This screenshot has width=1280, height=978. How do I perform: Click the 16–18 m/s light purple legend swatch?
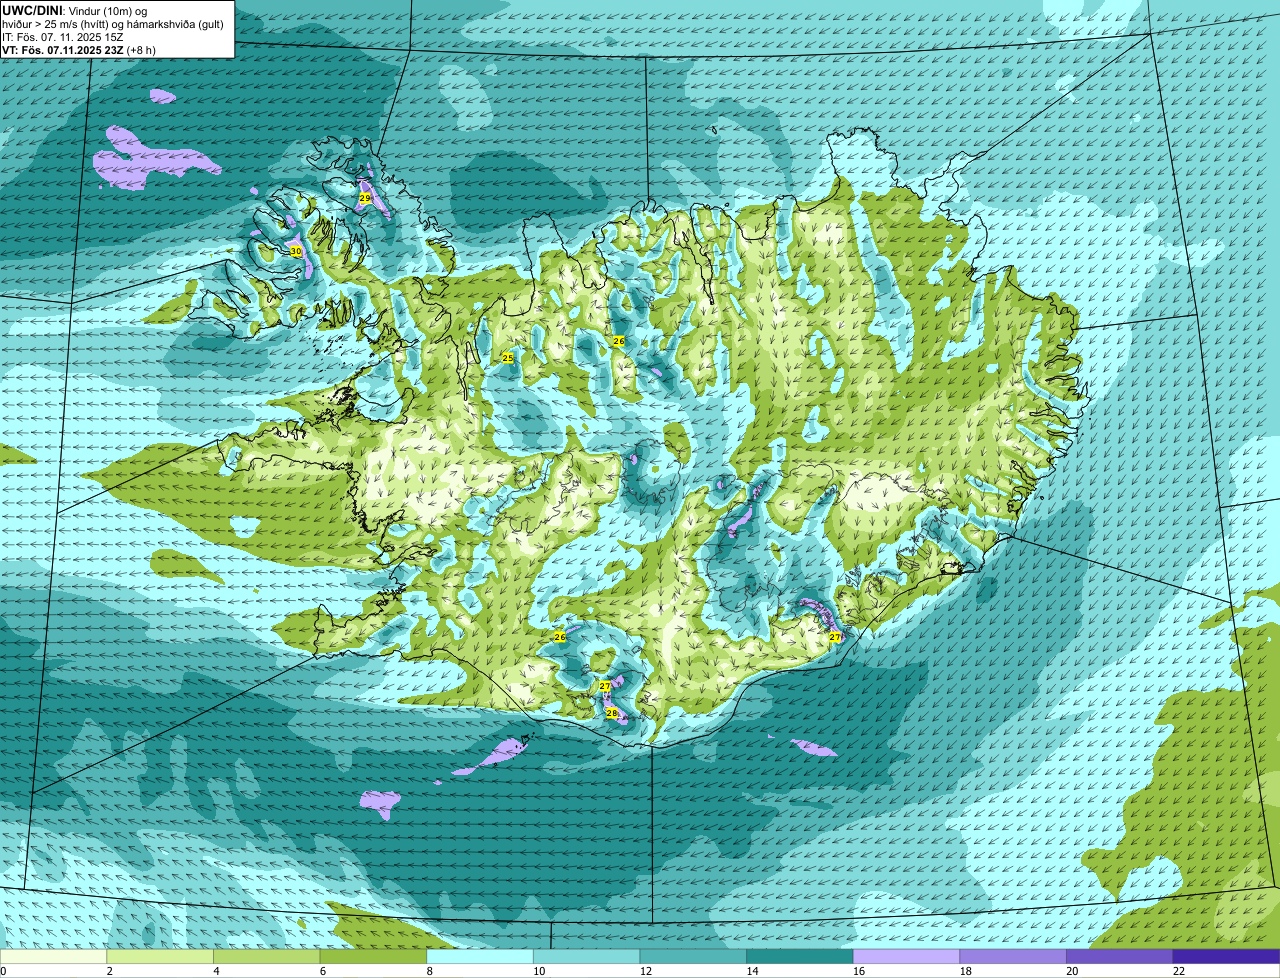(x=906, y=957)
